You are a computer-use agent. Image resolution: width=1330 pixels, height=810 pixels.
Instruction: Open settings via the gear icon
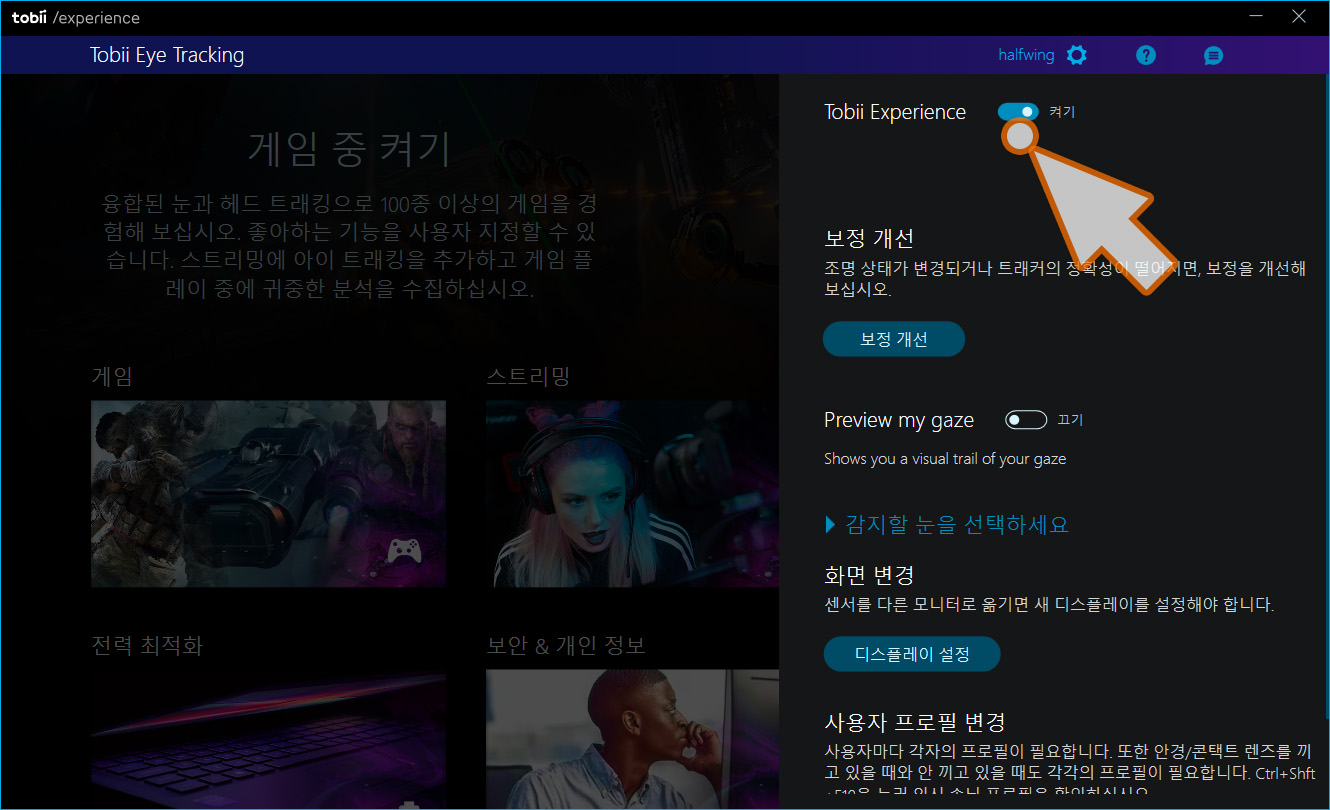point(1076,55)
